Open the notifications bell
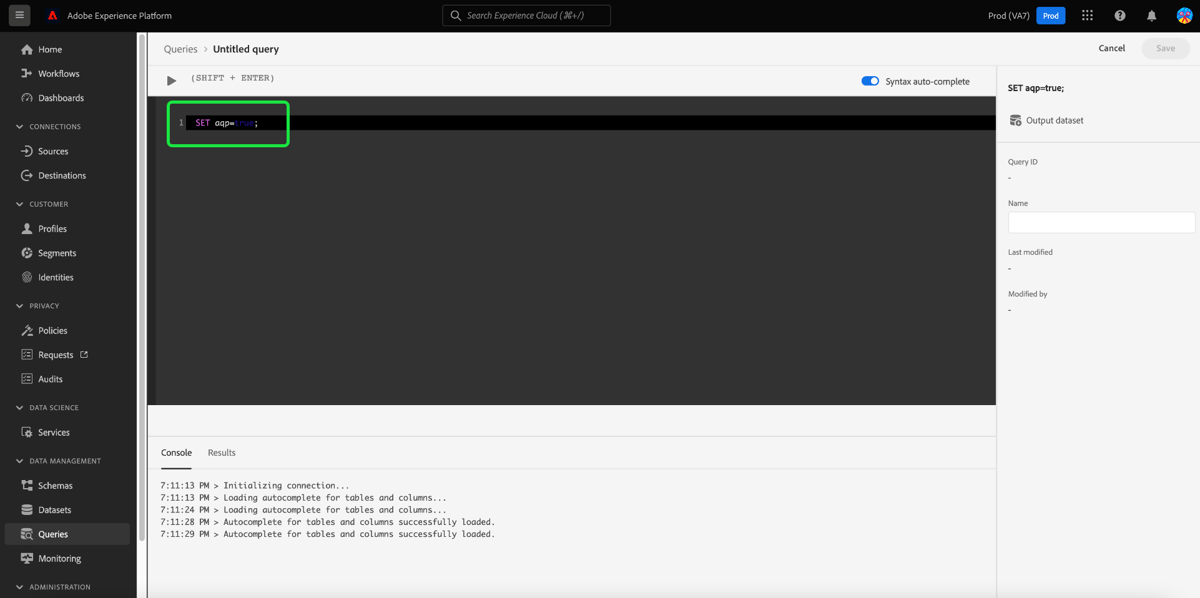1200x598 pixels. [x=1152, y=15]
